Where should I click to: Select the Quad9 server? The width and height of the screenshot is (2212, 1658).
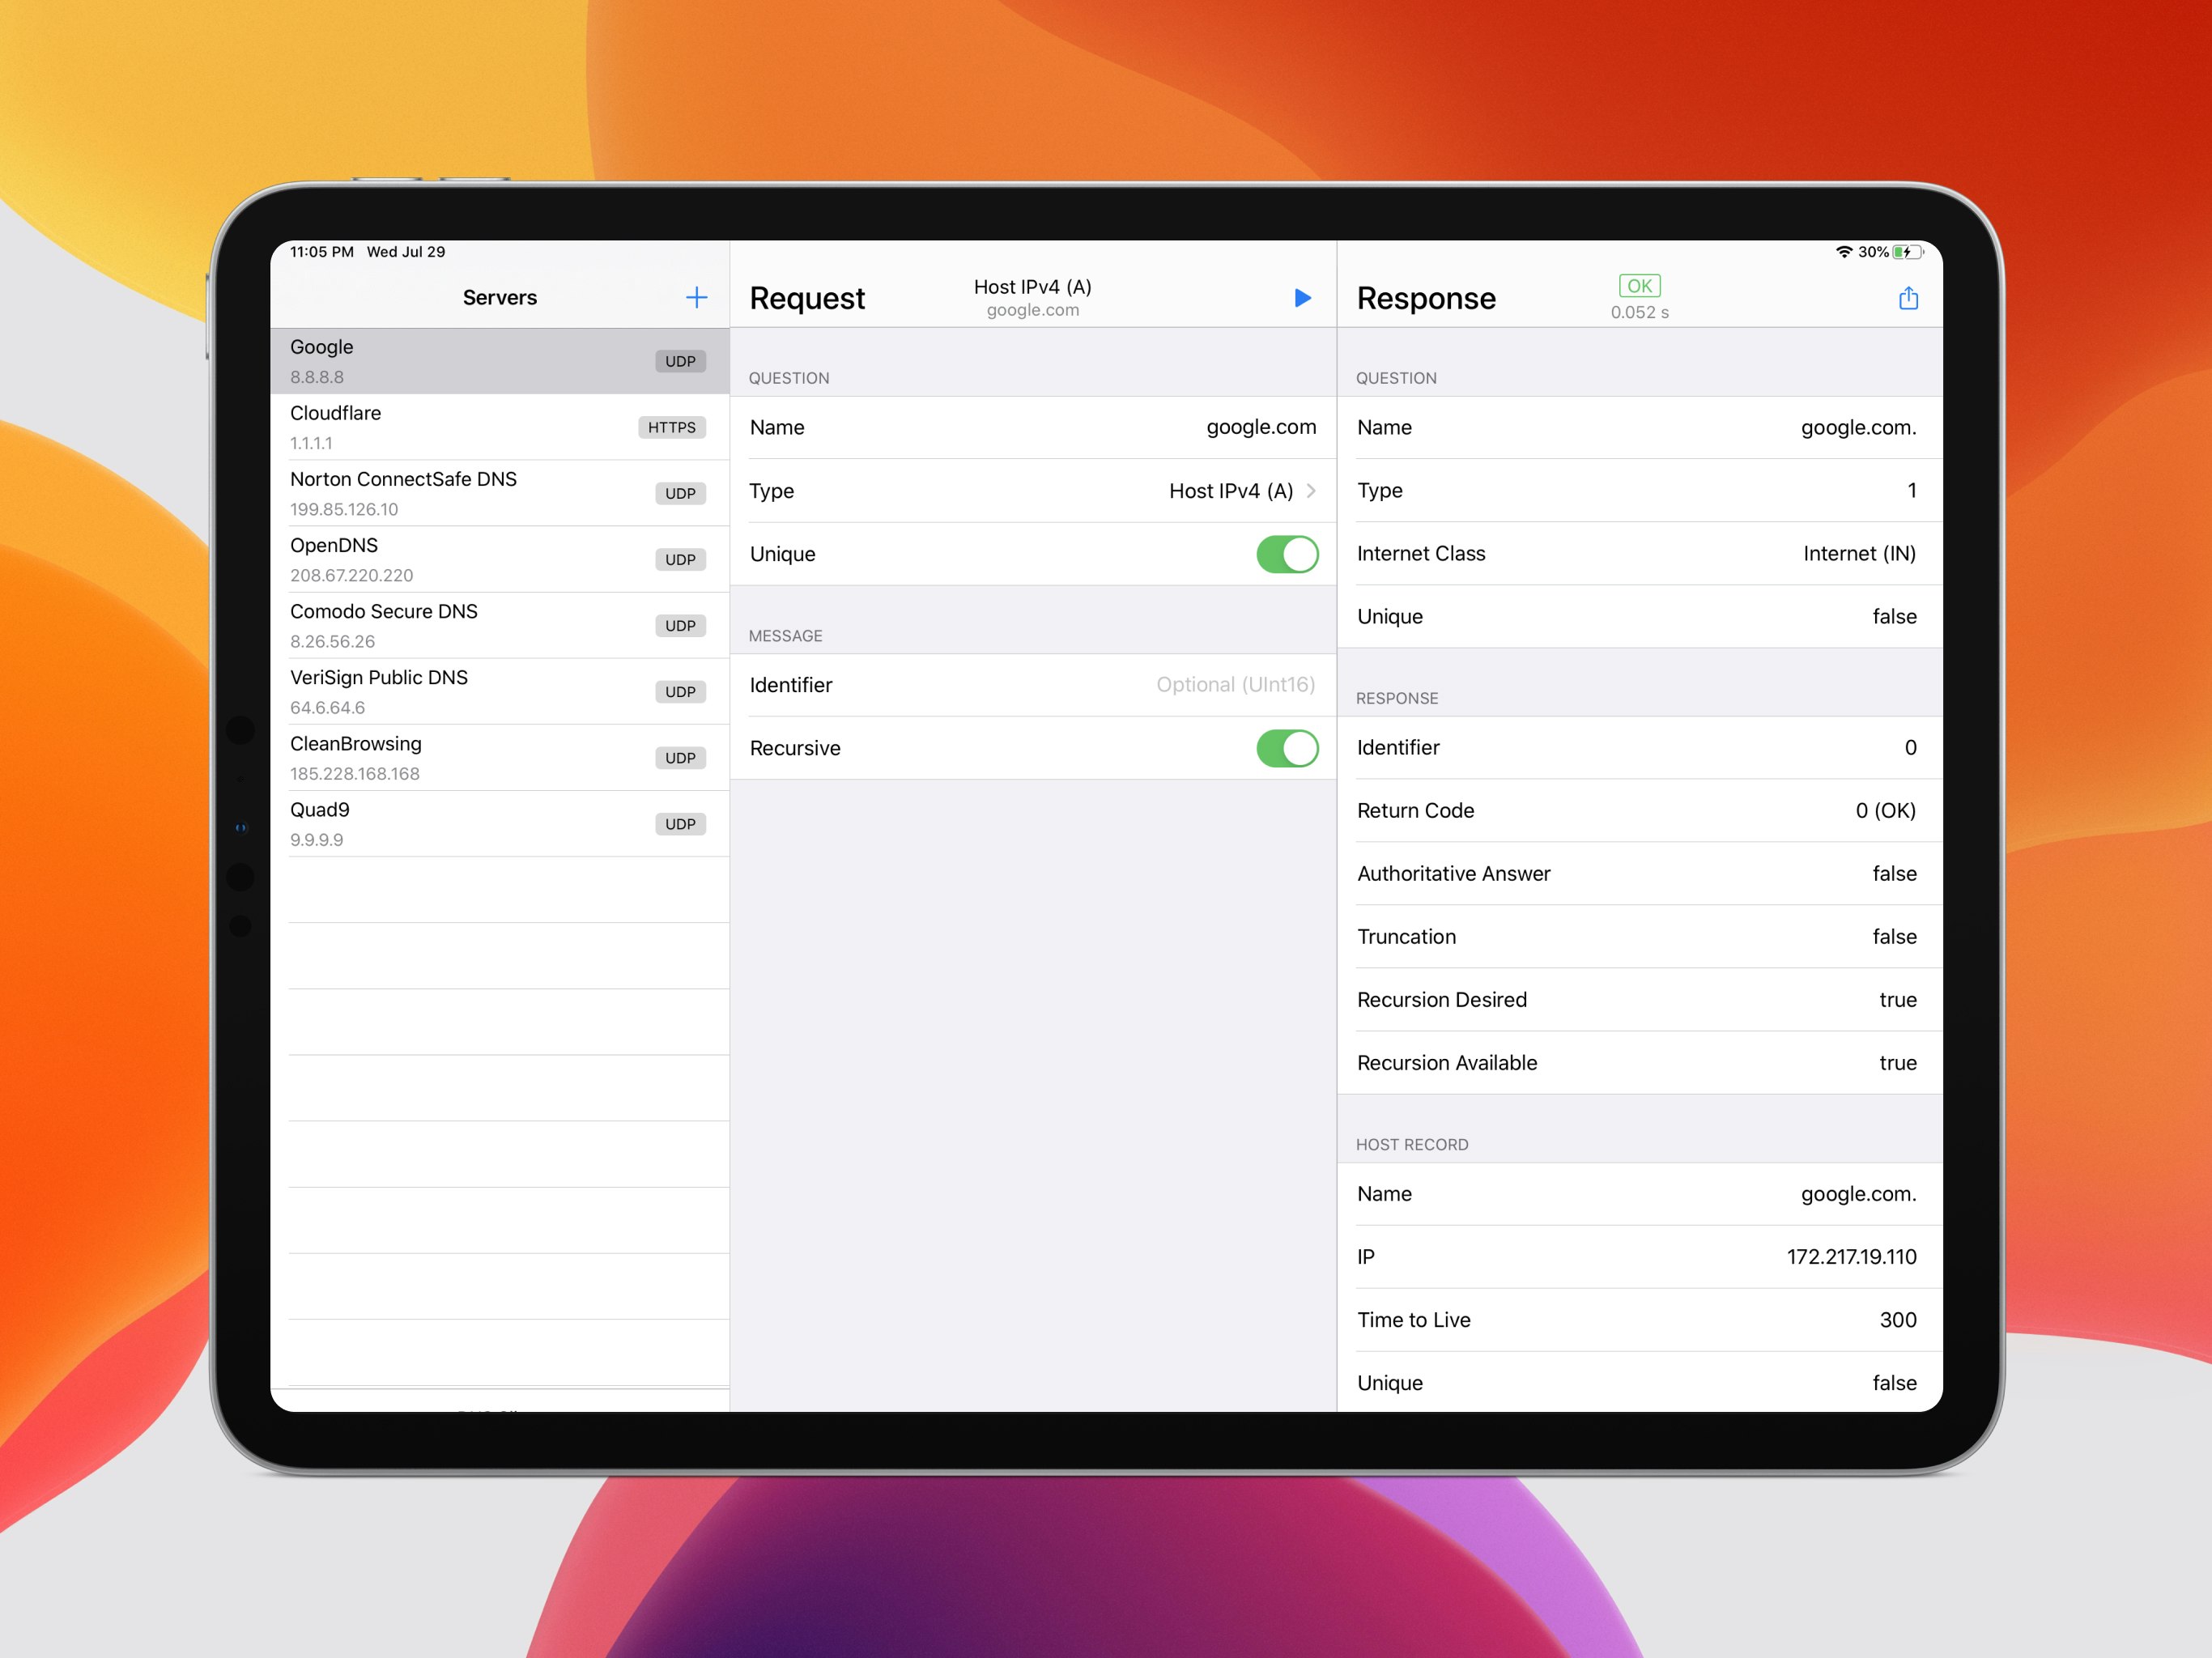tap(450, 823)
